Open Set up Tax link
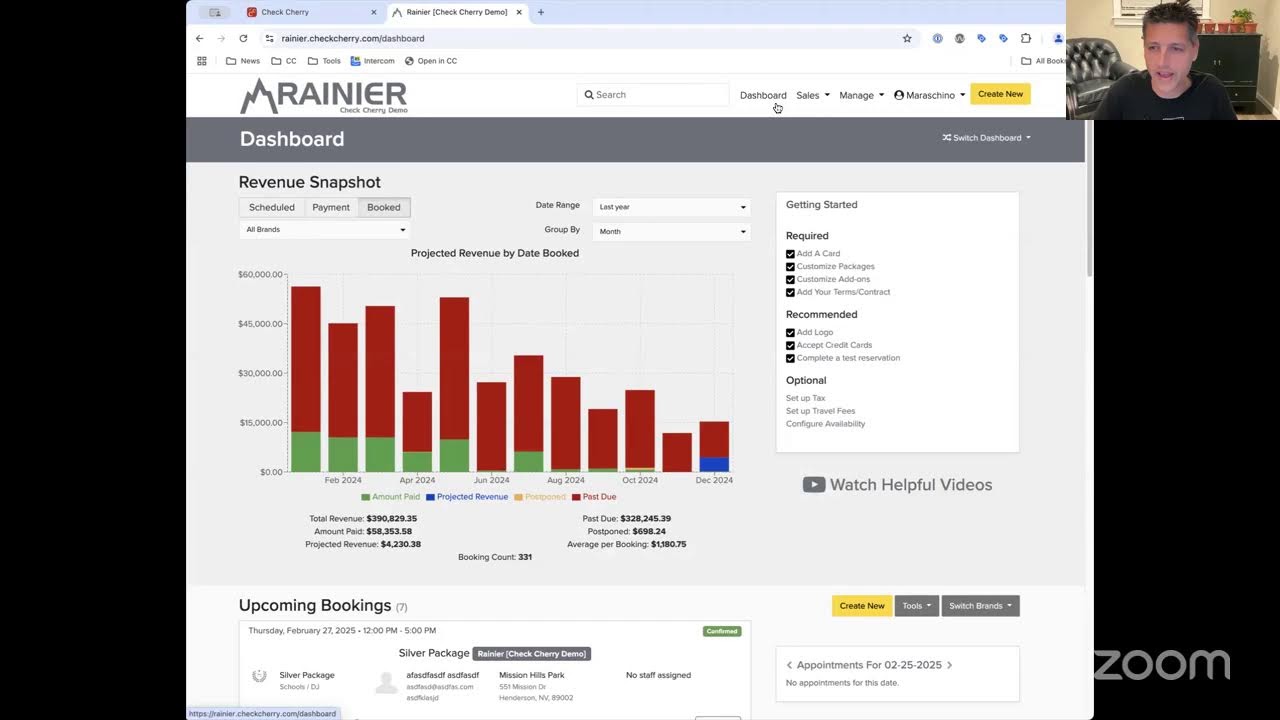This screenshot has height=720, width=1280. click(x=805, y=398)
